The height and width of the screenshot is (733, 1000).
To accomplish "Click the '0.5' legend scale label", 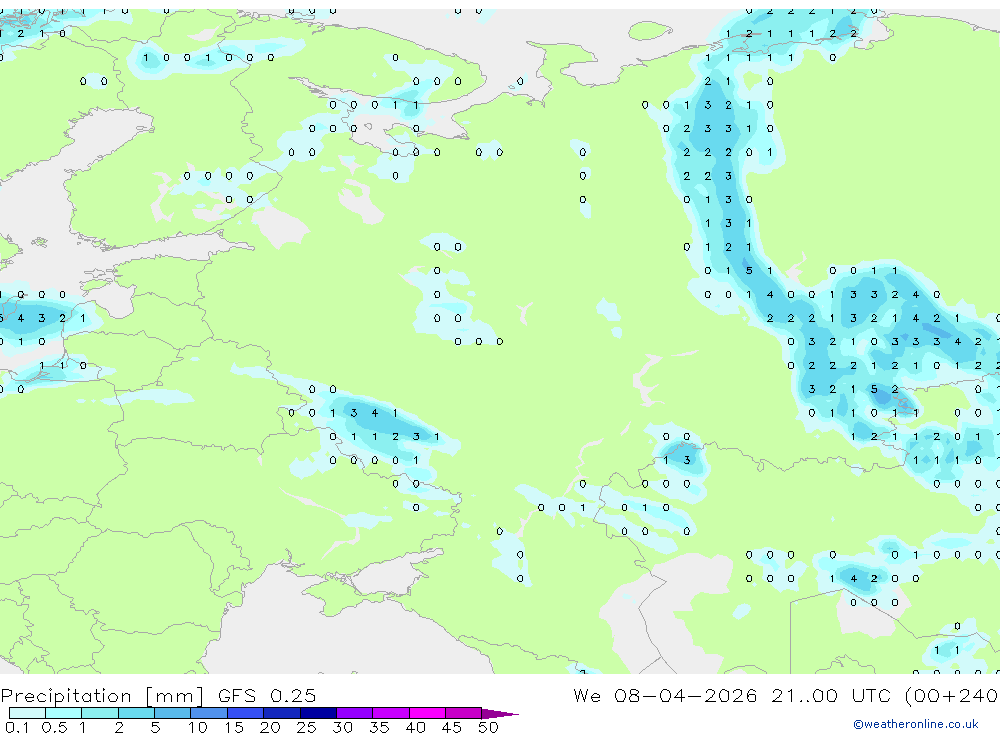I will 54,727.
